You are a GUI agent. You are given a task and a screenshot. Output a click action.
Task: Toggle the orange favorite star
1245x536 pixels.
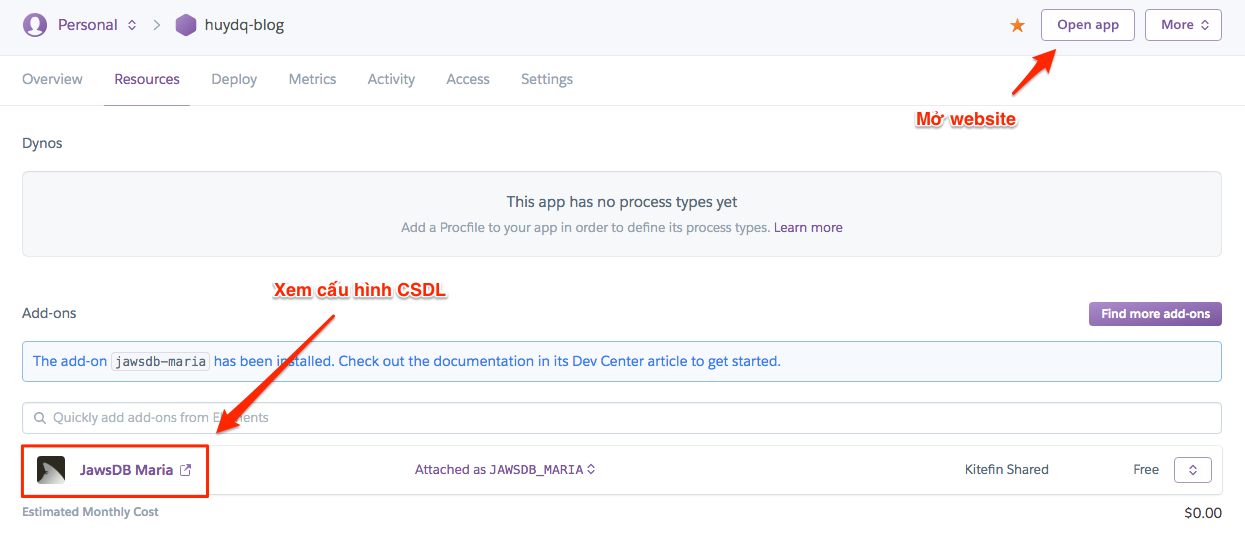coord(1018,25)
